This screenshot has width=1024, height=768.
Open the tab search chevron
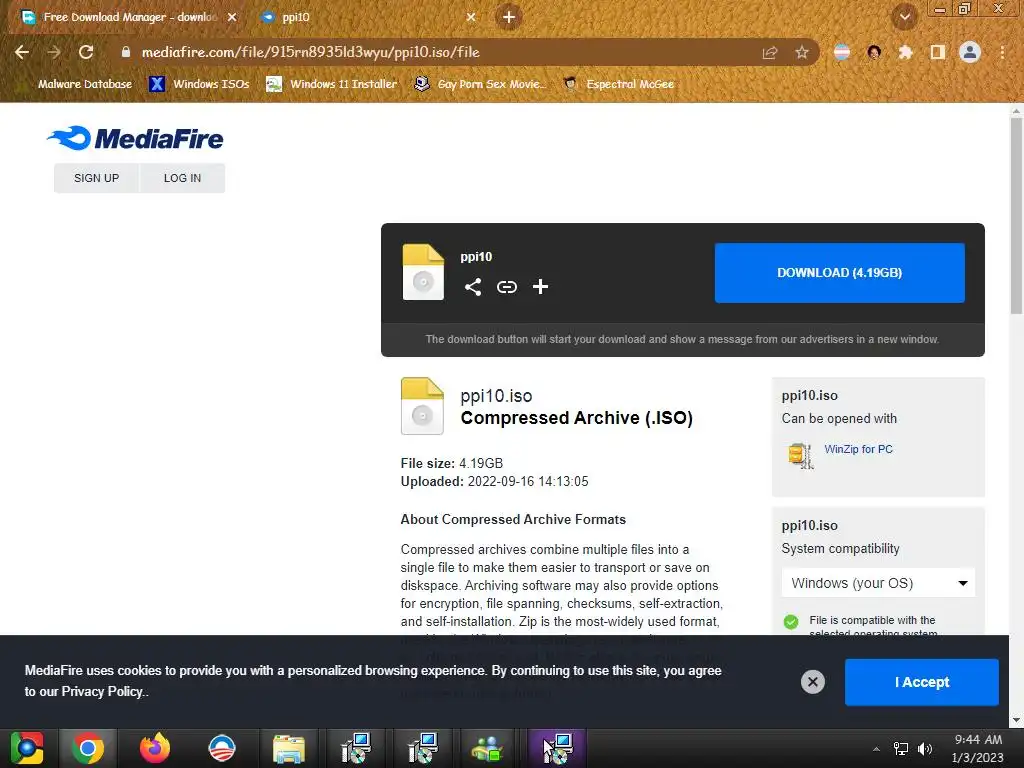coord(905,17)
